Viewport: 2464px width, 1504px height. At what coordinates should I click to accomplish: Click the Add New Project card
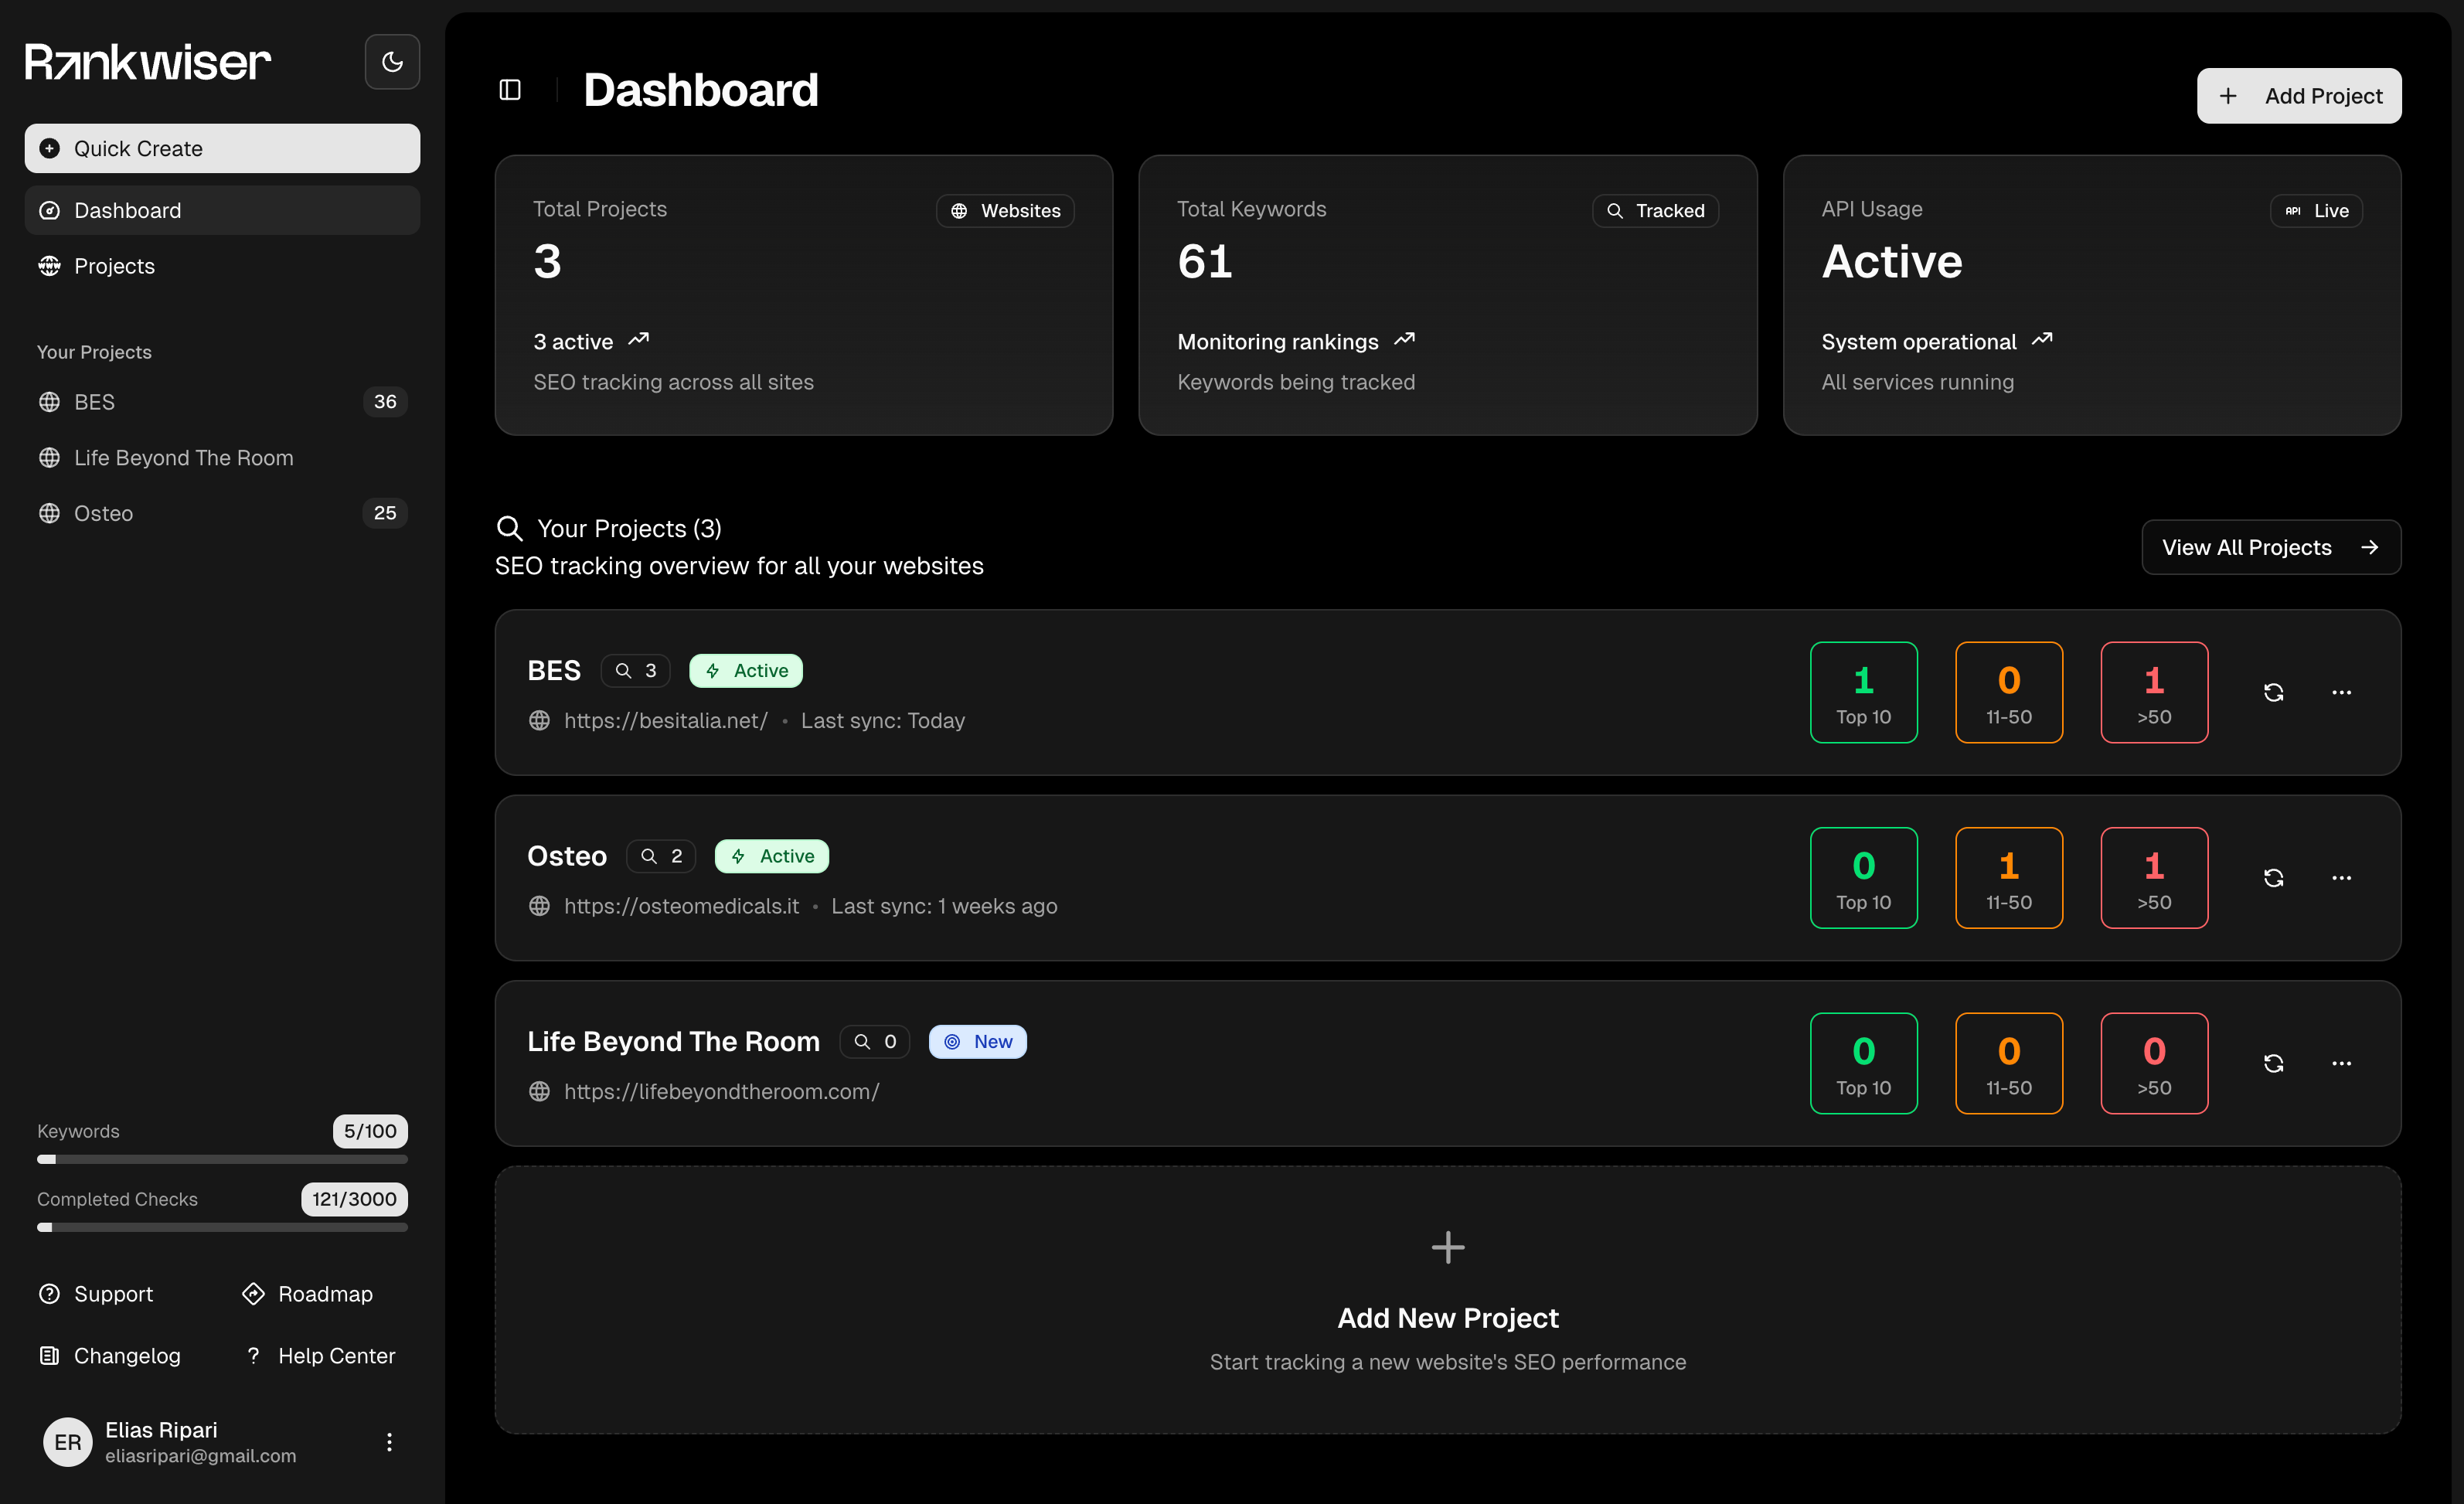1447,1300
